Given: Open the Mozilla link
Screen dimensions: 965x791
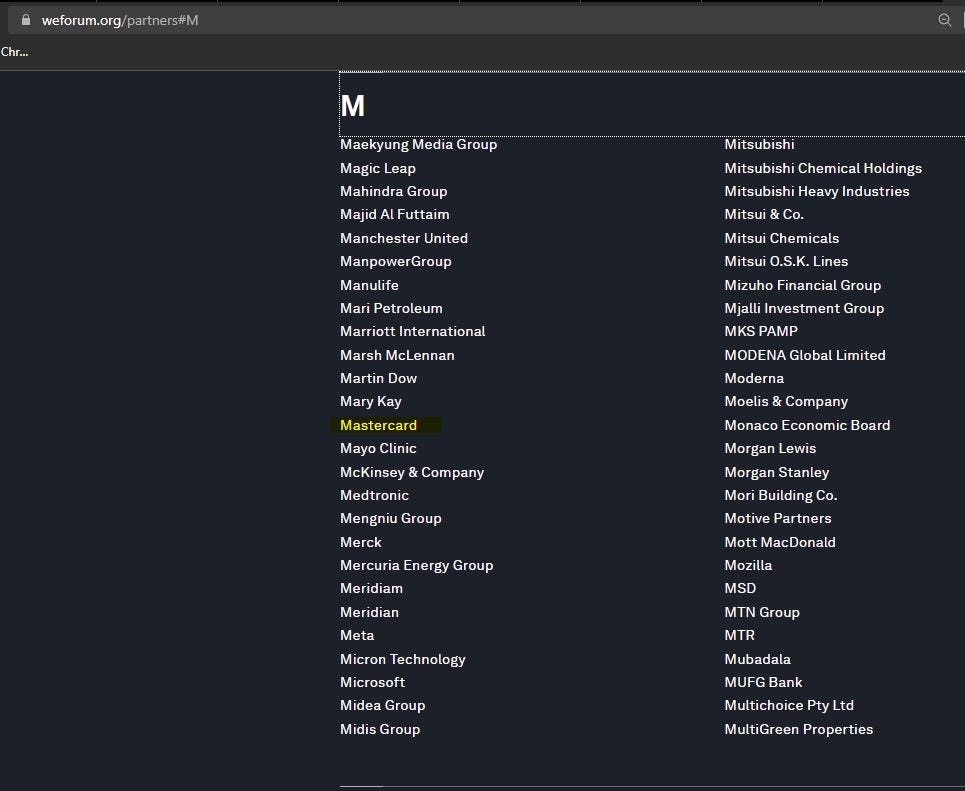Looking at the screenshot, I should [x=748, y=565].
